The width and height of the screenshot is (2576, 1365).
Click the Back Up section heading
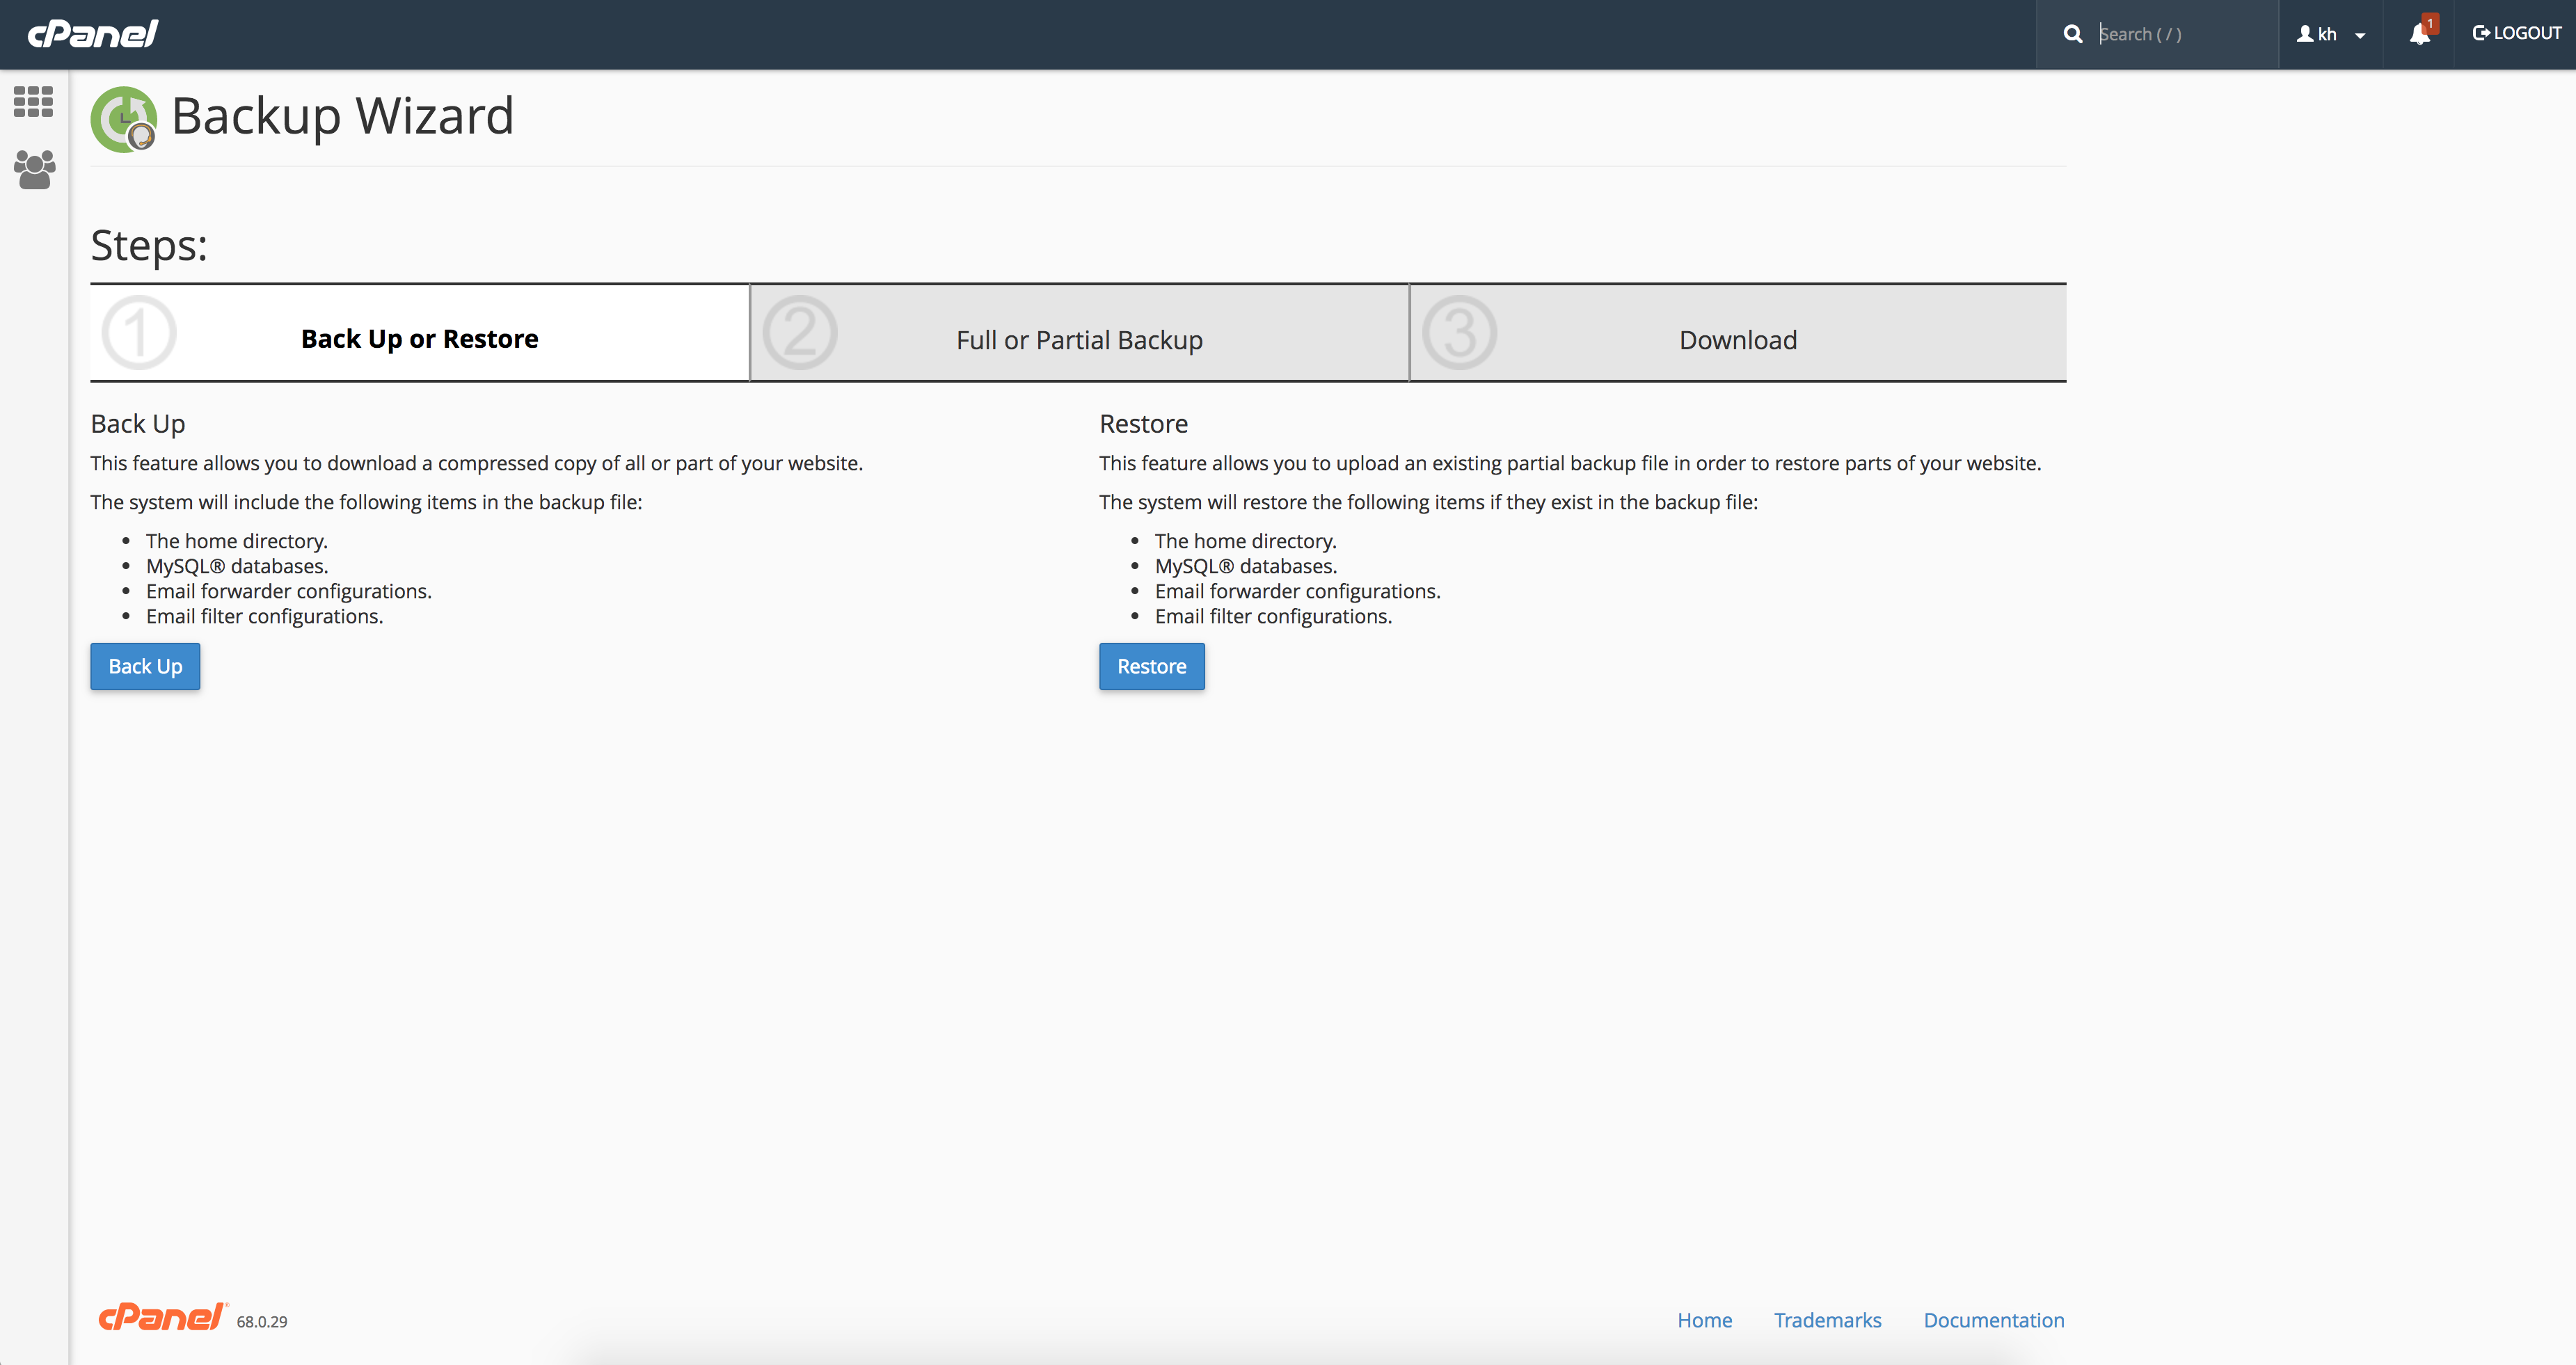138,424
